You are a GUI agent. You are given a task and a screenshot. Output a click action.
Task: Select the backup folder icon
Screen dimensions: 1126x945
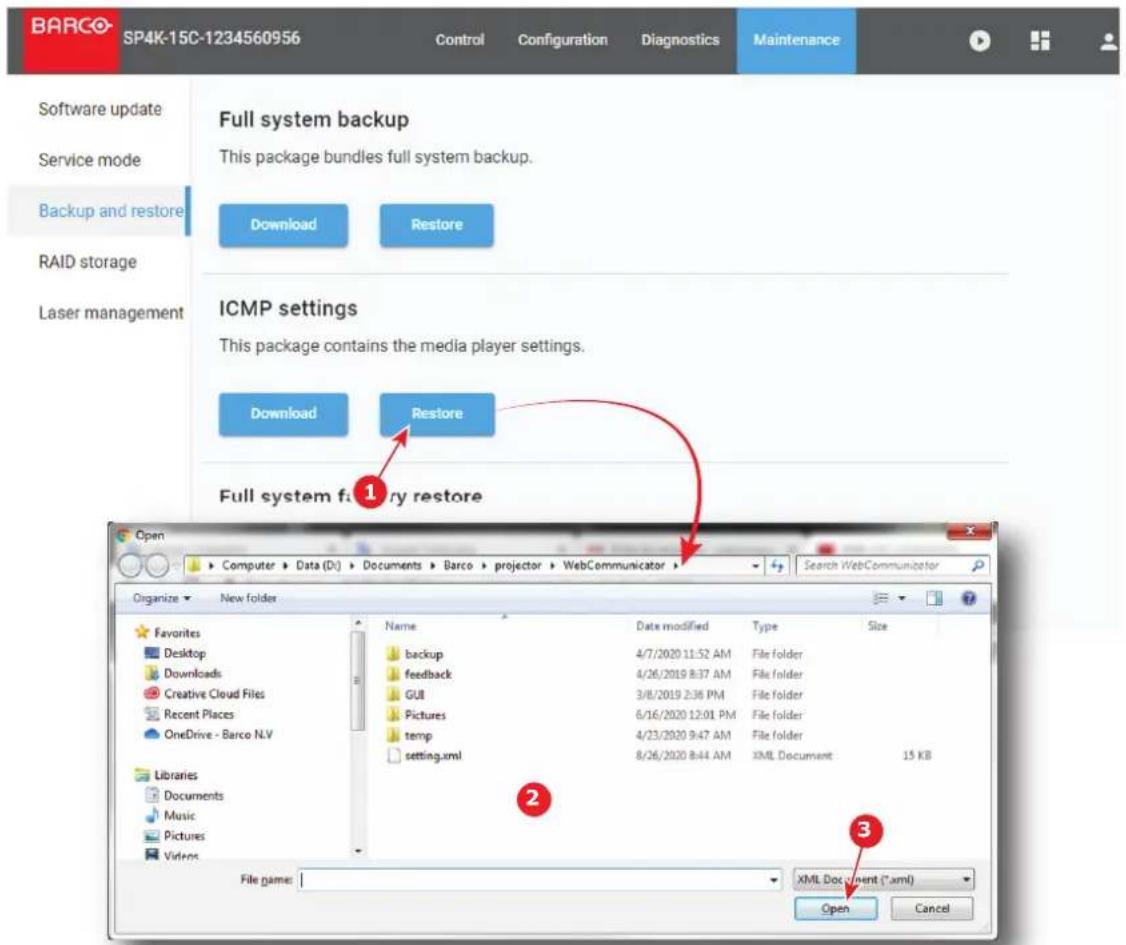tap(393, 653)
